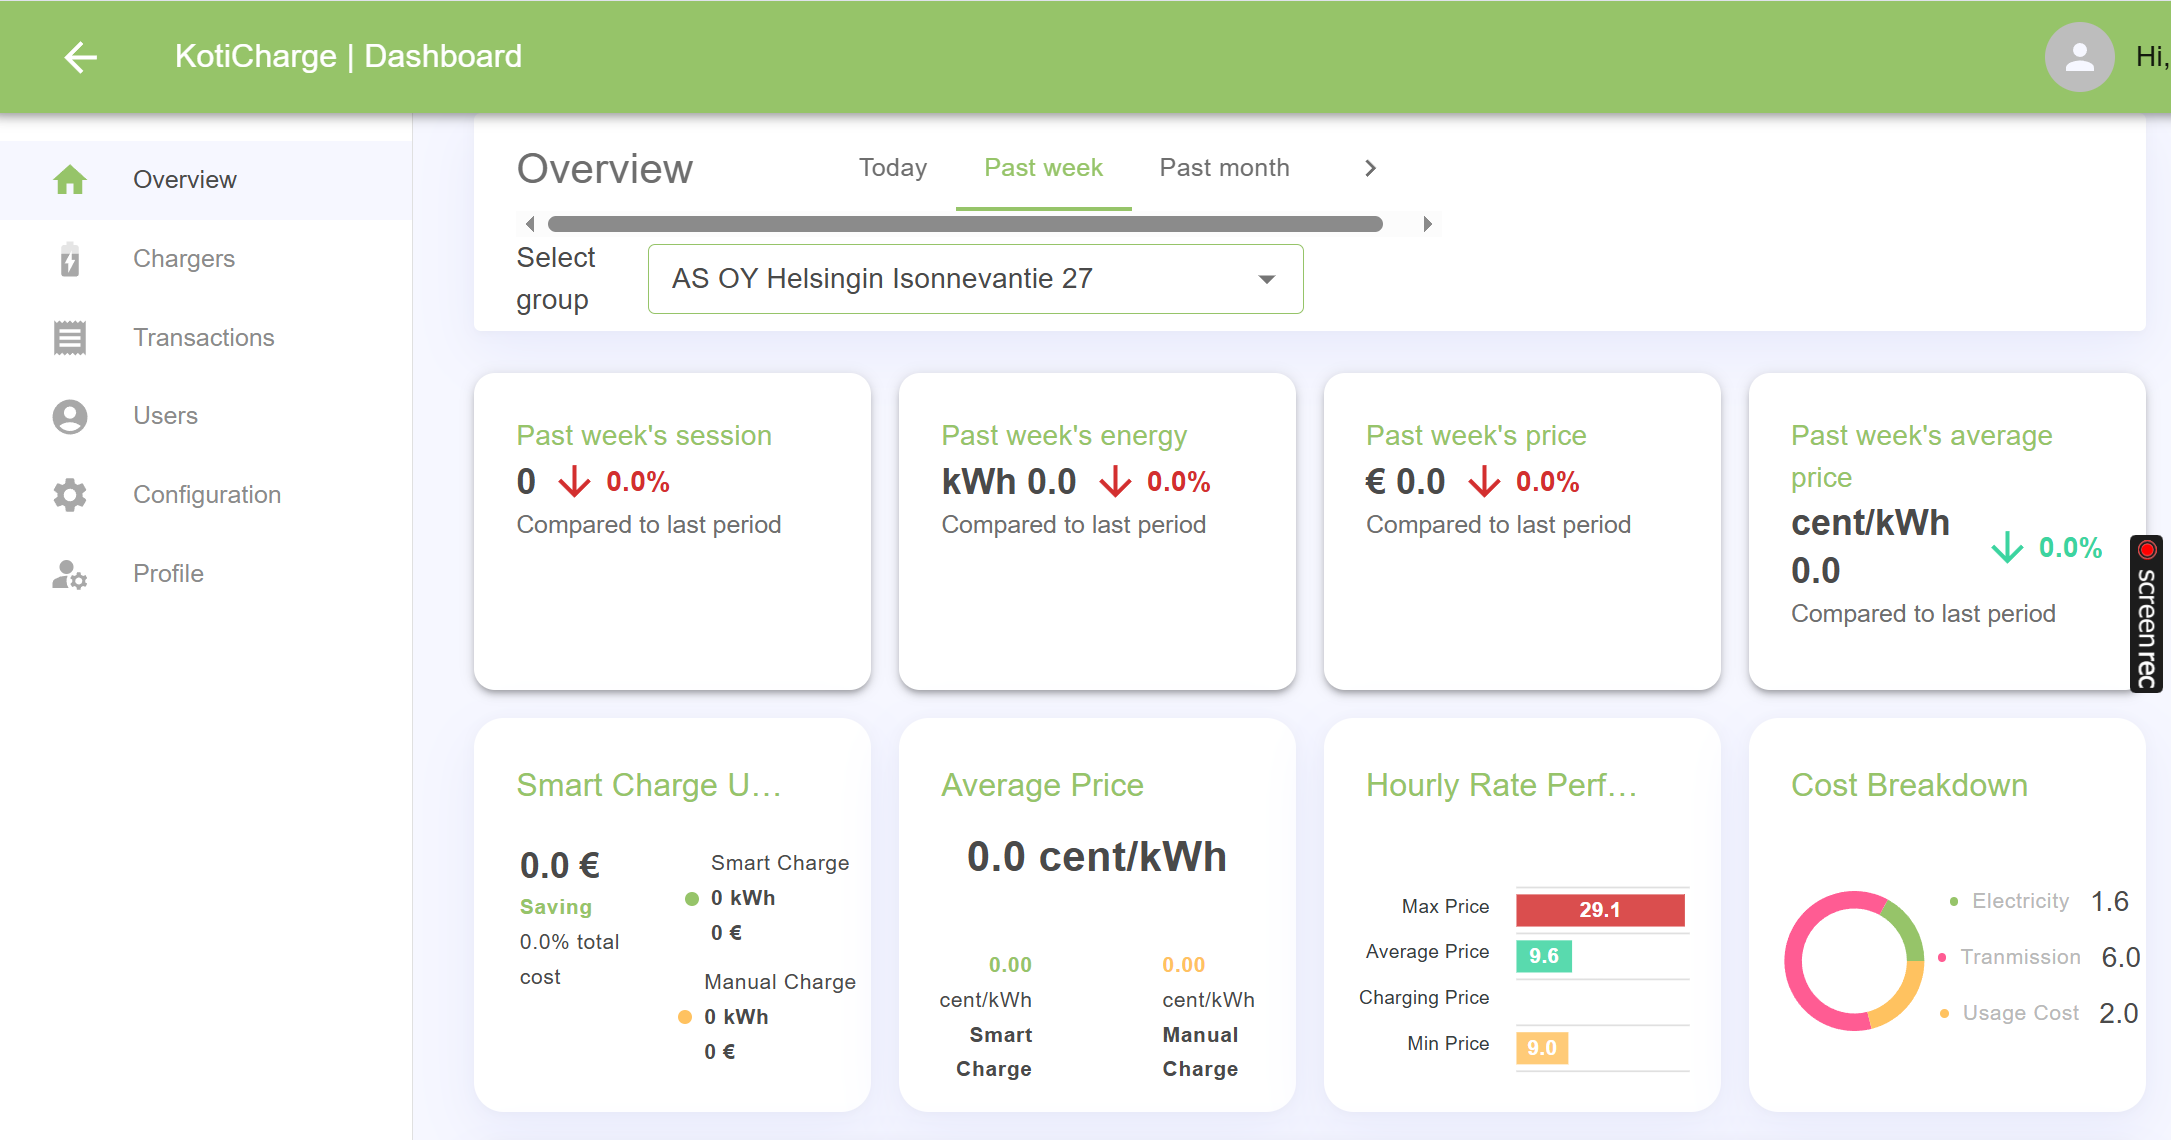Click the Profile person-gear icon
Image resolution: width=2171 pixels, height=1140 pixels.
(70, 574)
